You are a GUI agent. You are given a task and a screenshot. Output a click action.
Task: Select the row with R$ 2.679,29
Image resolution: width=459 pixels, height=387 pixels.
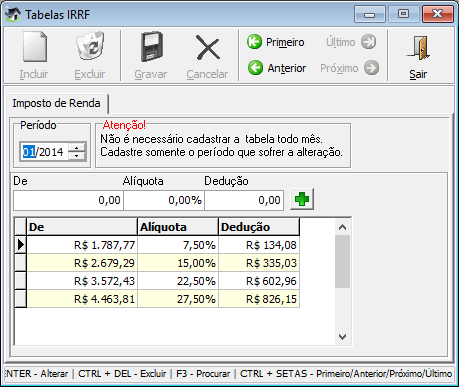coord(157,263)
